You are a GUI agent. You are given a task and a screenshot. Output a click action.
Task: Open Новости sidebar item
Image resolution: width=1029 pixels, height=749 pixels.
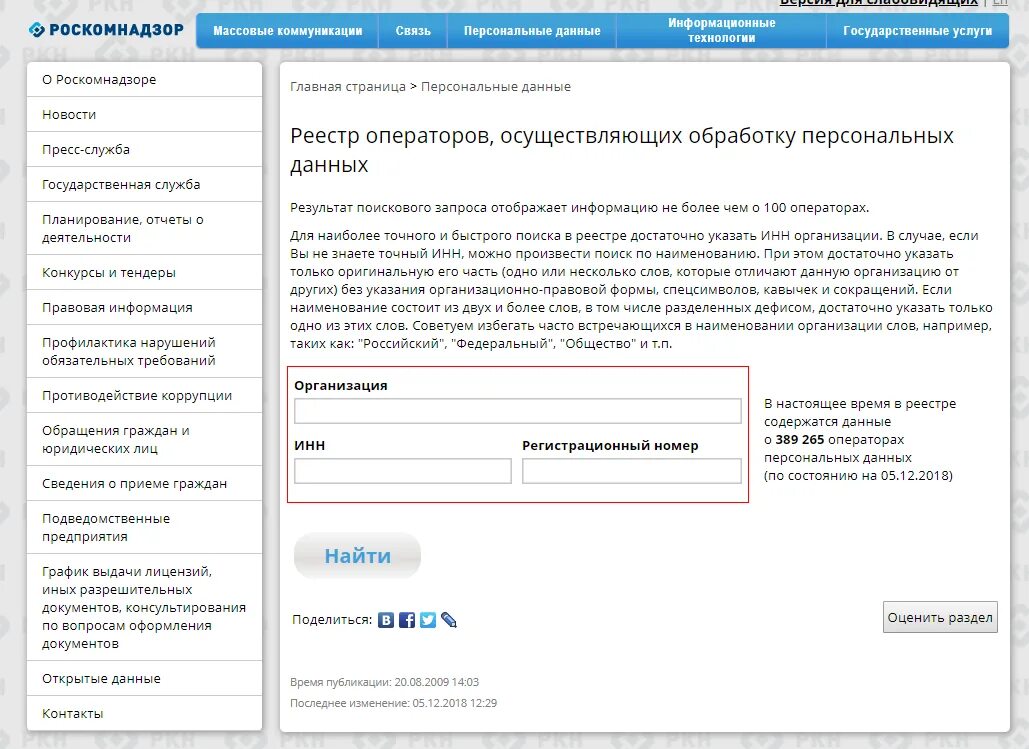point(144,114)
